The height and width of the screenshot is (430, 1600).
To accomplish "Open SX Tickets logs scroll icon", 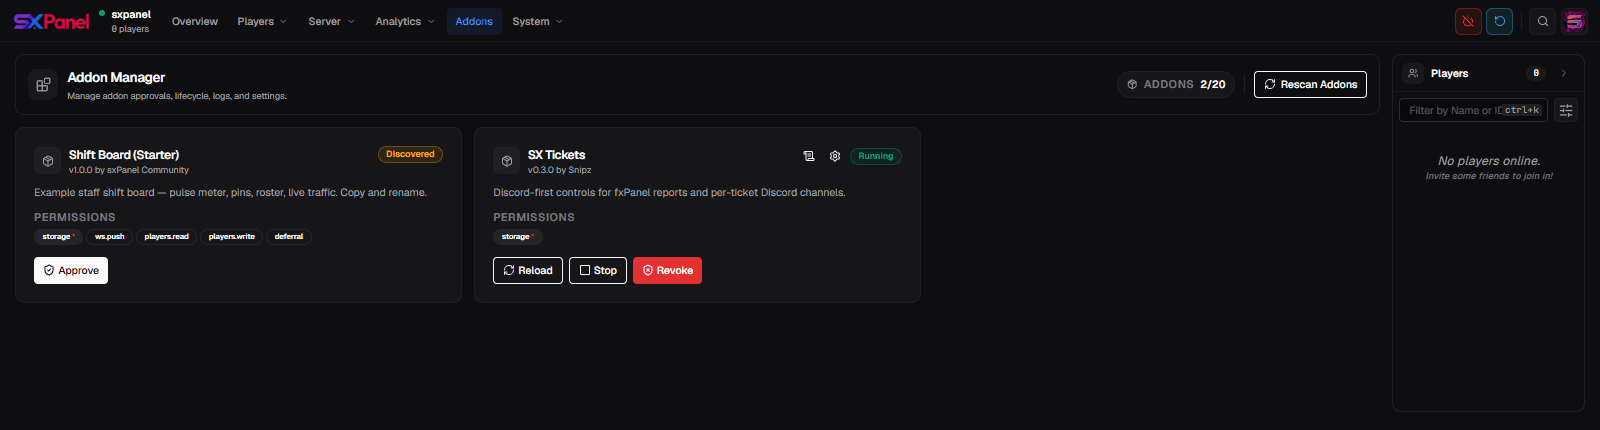I will point(809,156).
